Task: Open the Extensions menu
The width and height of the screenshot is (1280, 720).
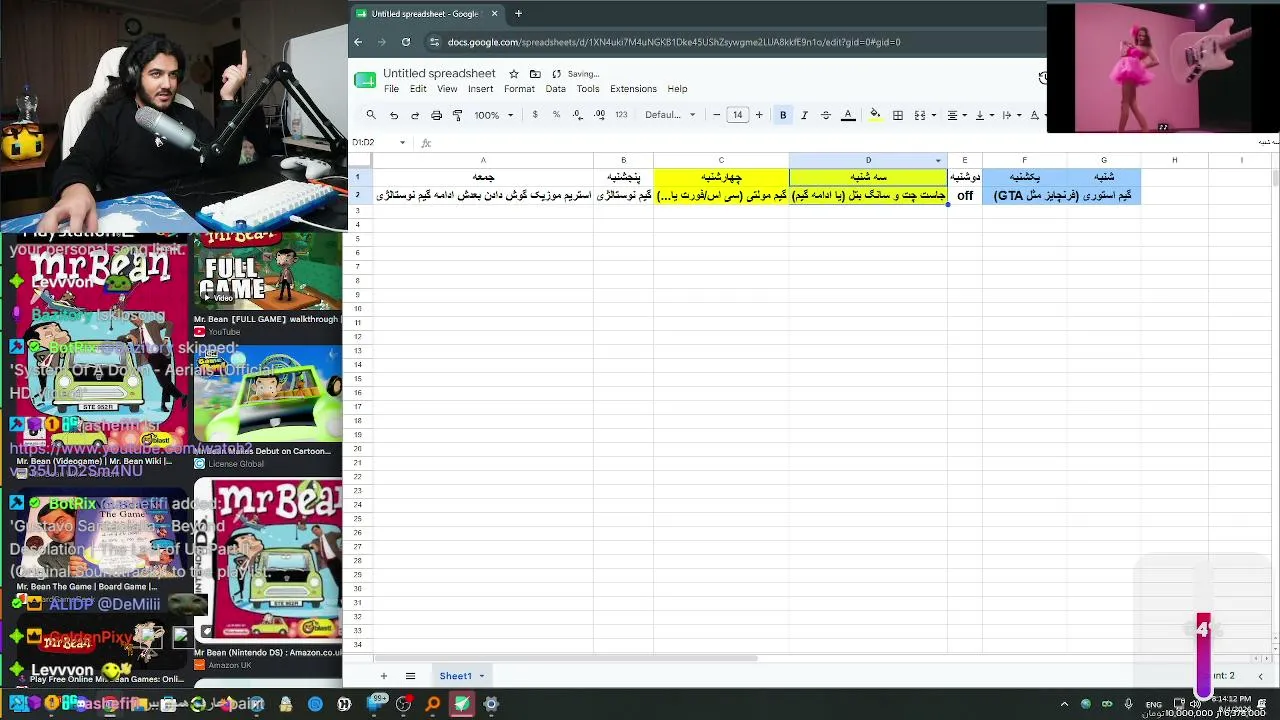Action: [633, 89]
